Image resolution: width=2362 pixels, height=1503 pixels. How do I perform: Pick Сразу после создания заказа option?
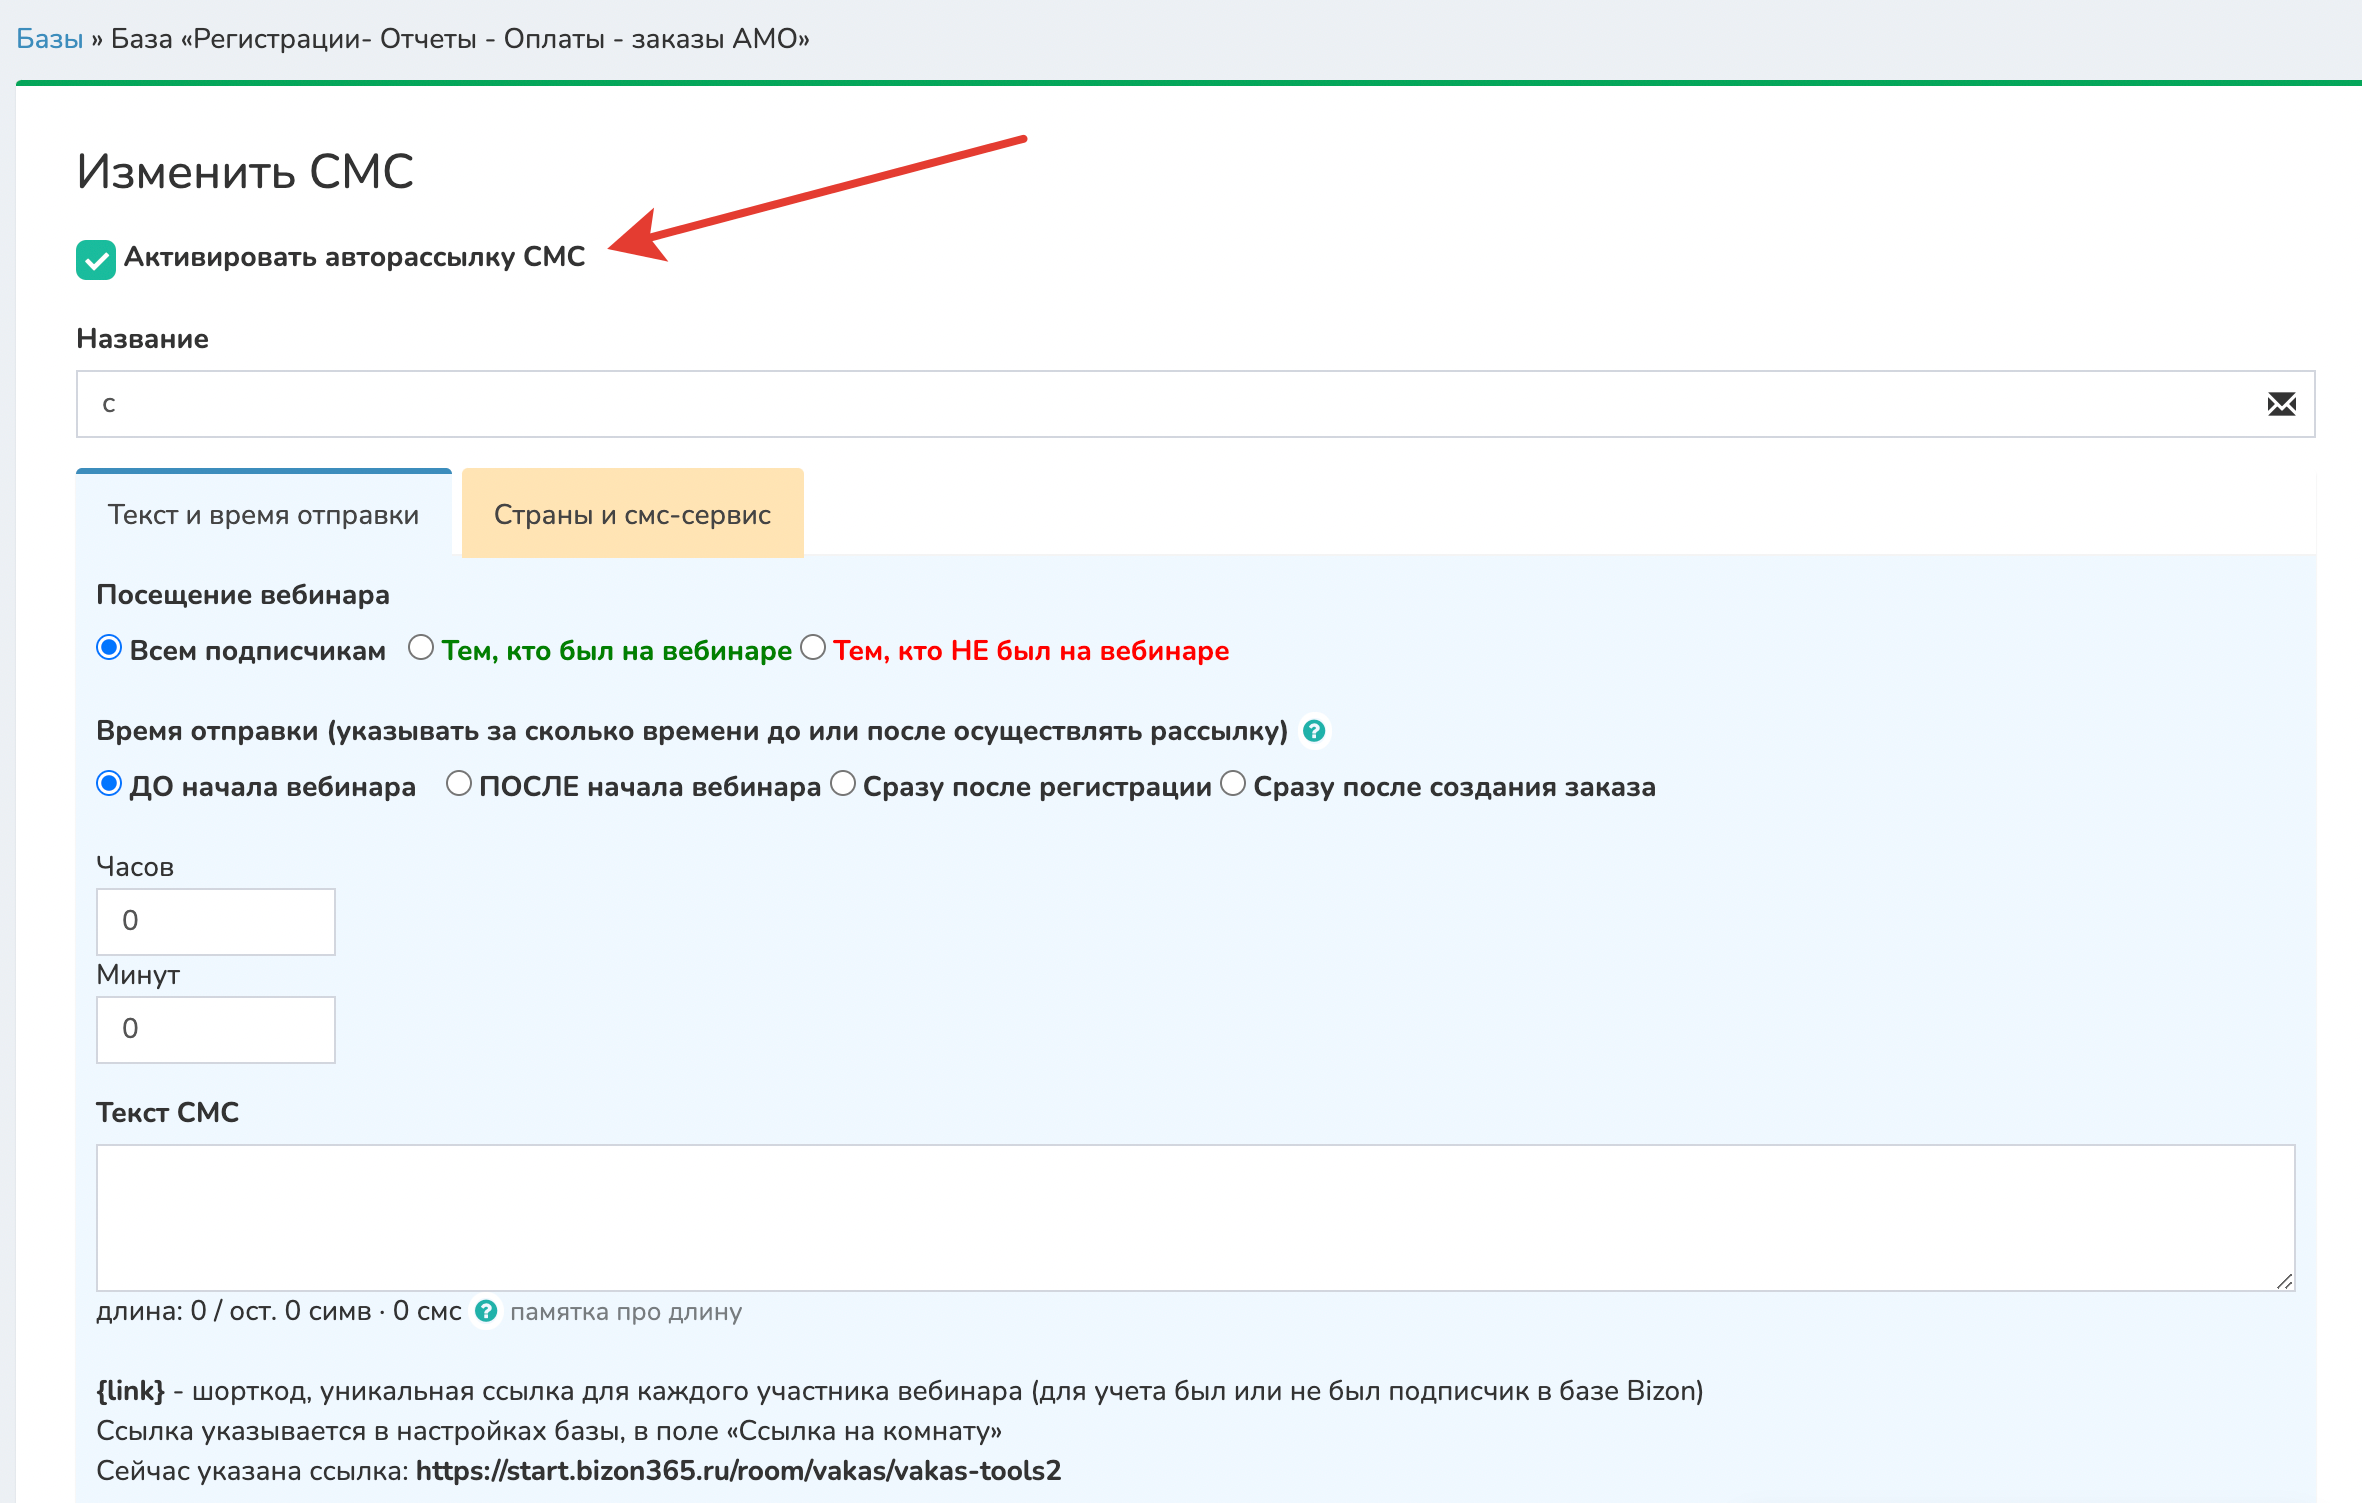1233,784
